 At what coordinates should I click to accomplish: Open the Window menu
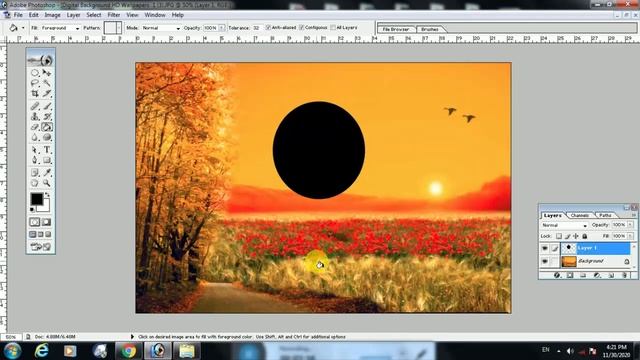(x=155, y=15)
